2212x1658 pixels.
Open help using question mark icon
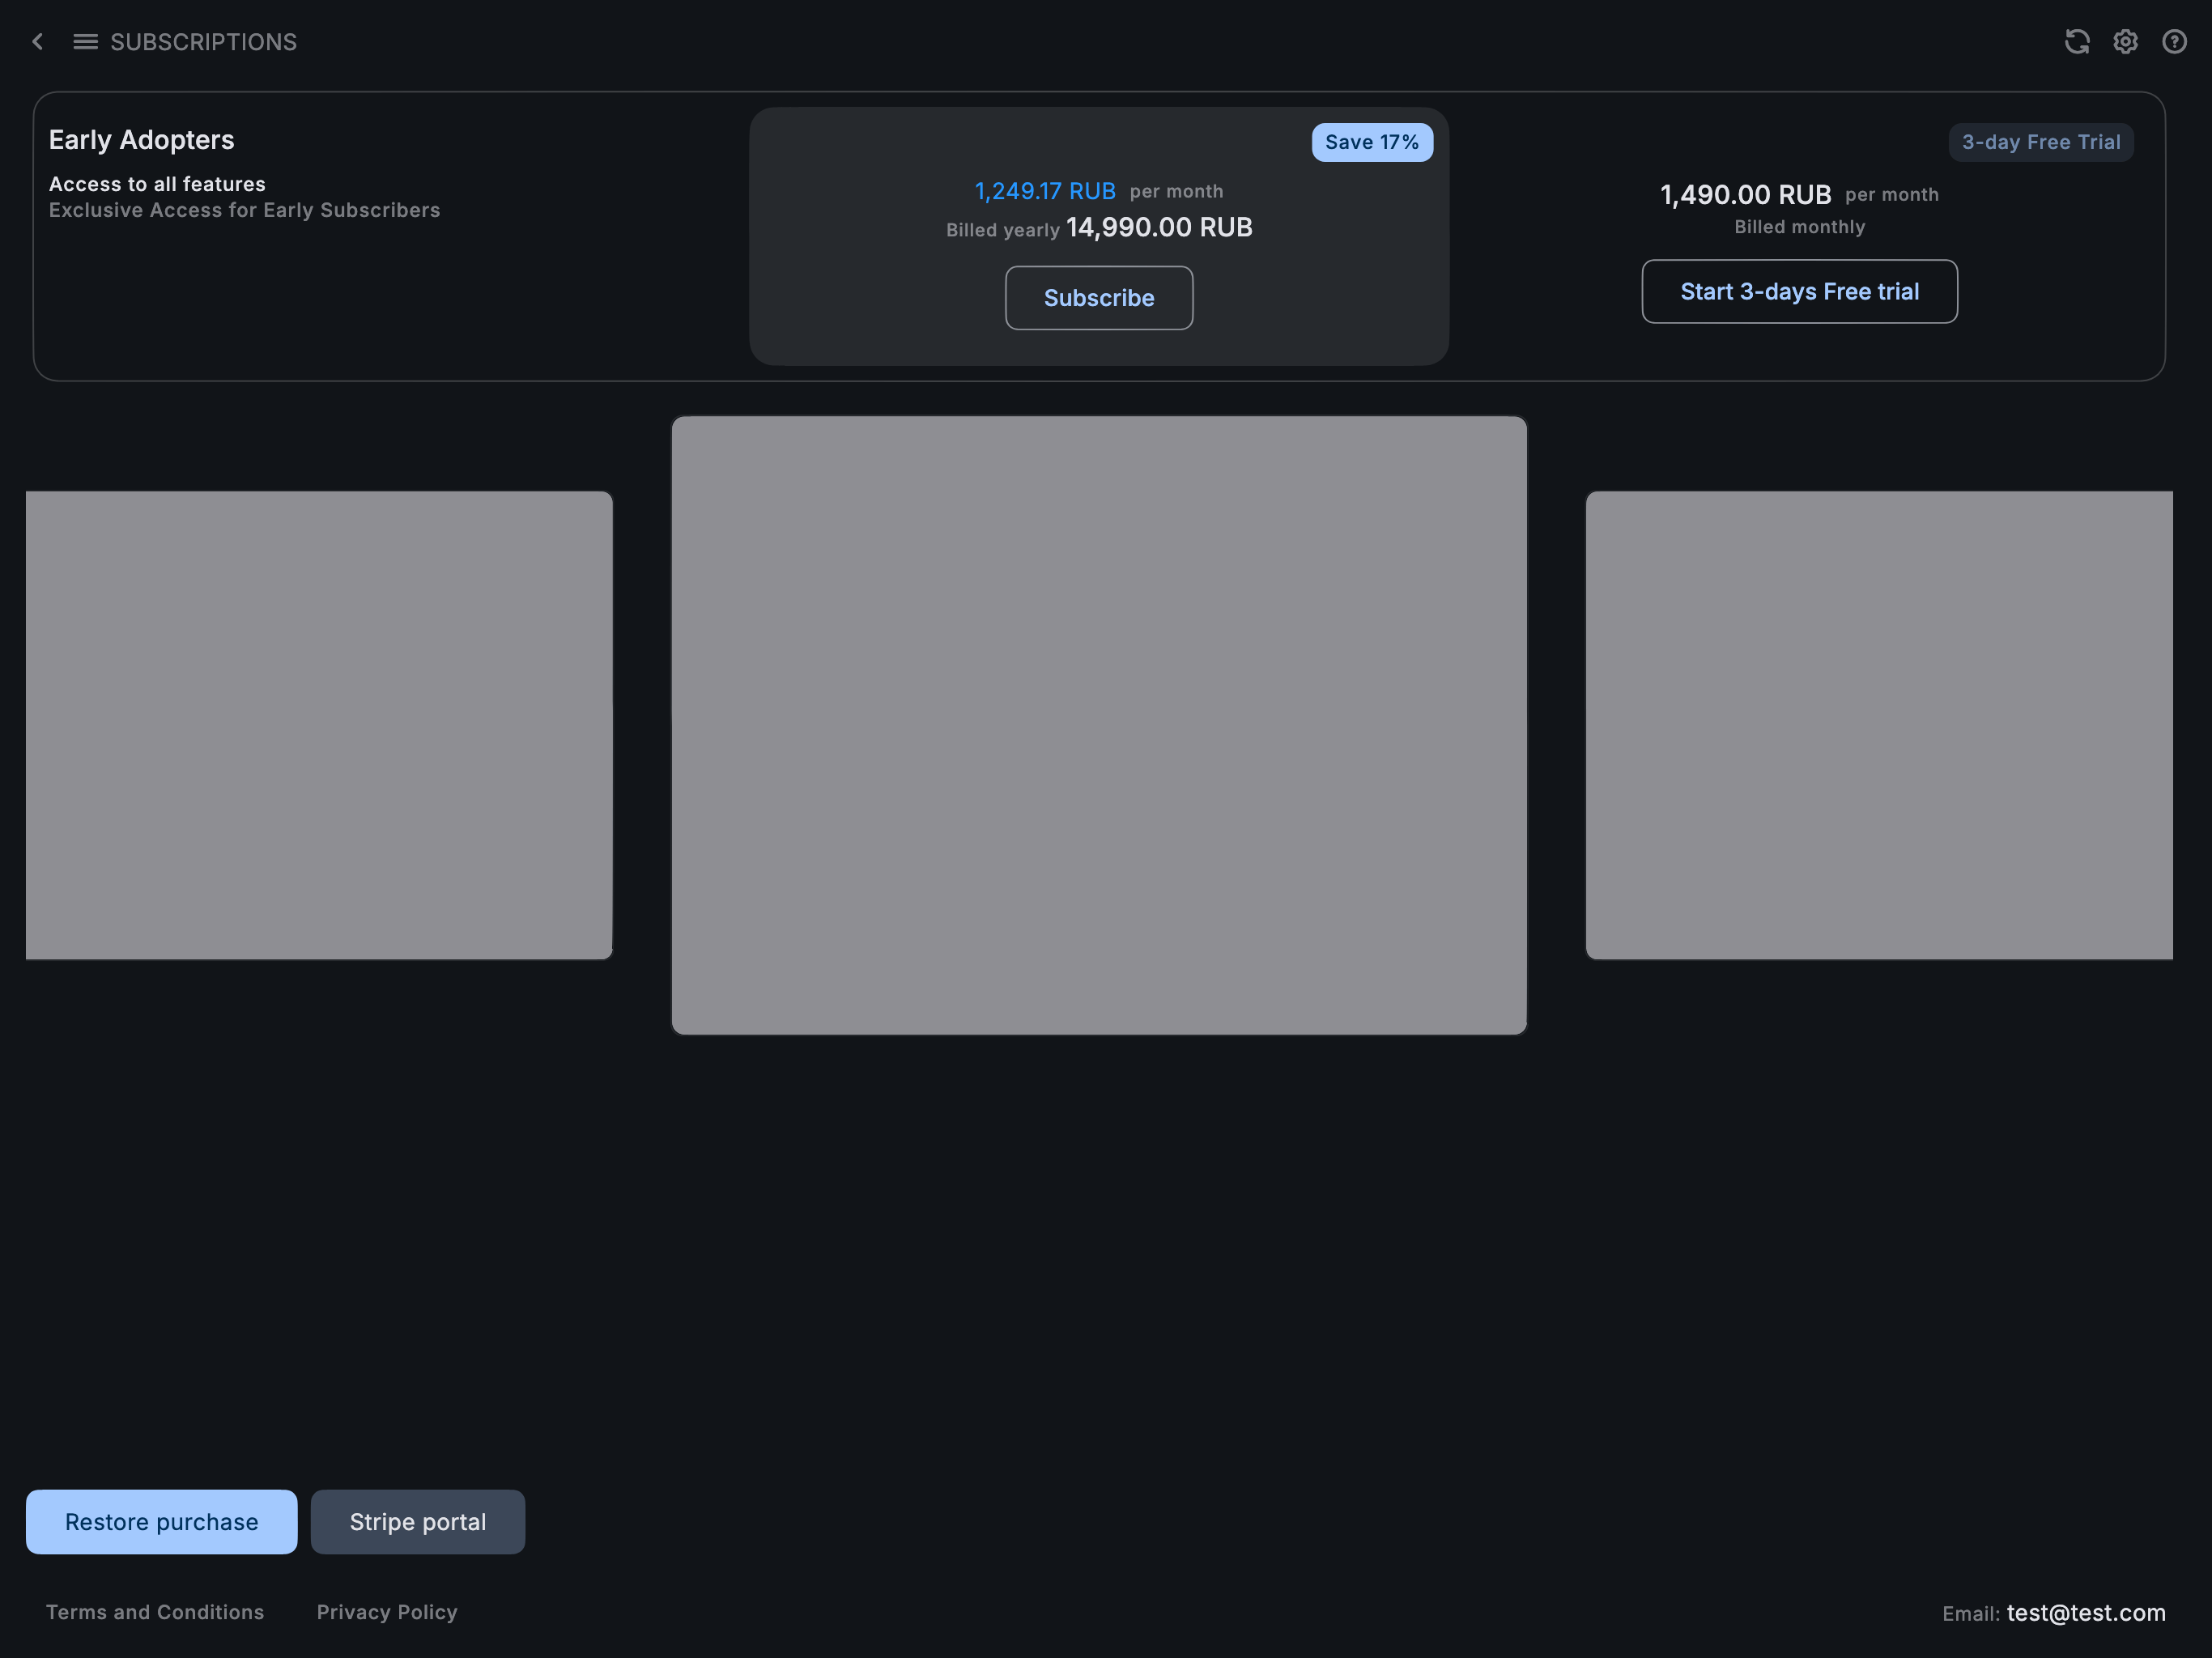pyautogui.click(x=2175, y=41)
